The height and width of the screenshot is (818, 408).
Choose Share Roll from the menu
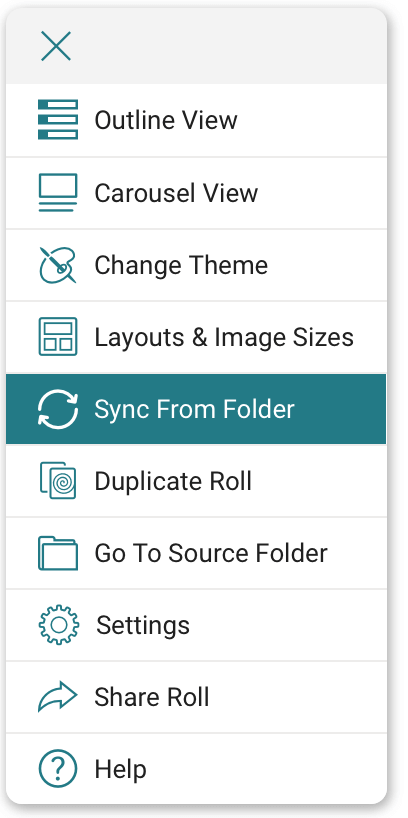(x=196, y=697)
